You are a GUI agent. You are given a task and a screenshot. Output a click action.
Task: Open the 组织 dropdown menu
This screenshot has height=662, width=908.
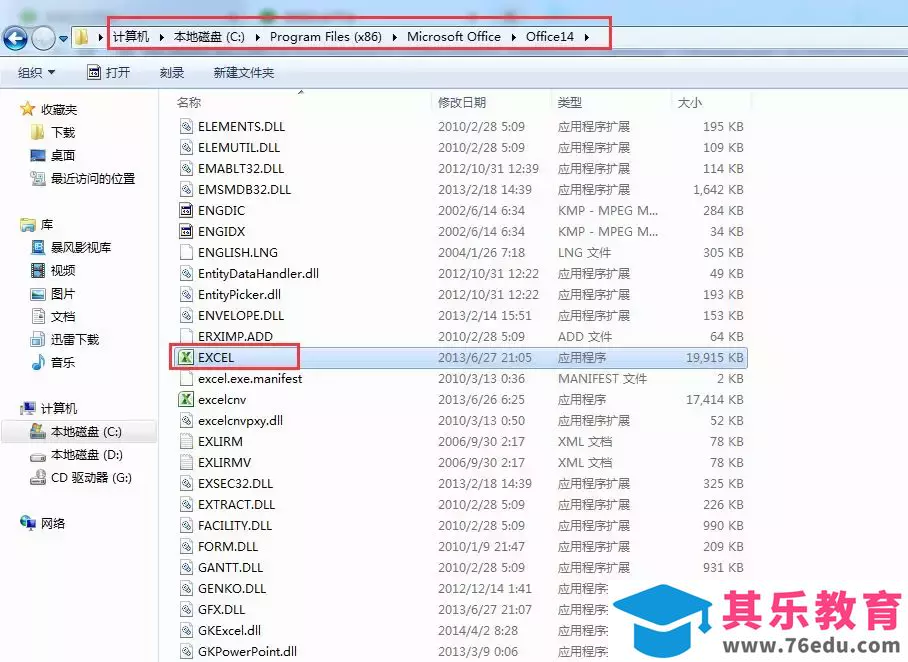pos(36,72)
